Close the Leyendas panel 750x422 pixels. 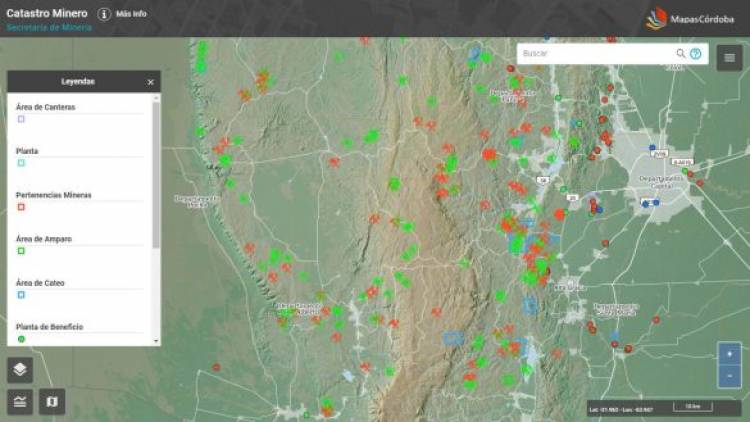[x=150, y=82]
